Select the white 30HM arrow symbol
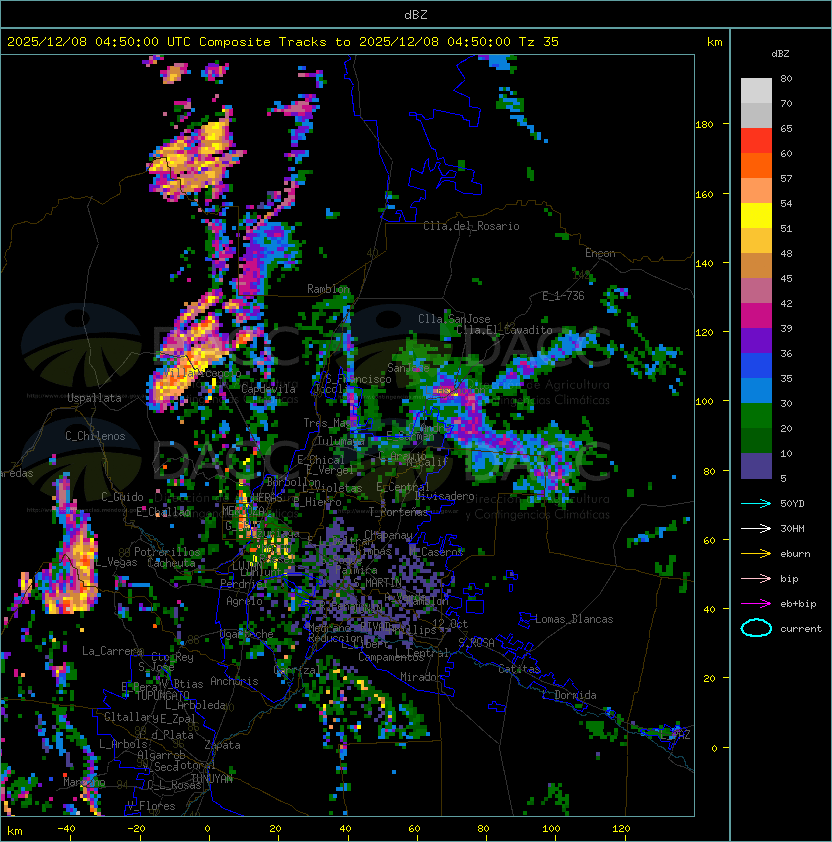 point(756,528)
